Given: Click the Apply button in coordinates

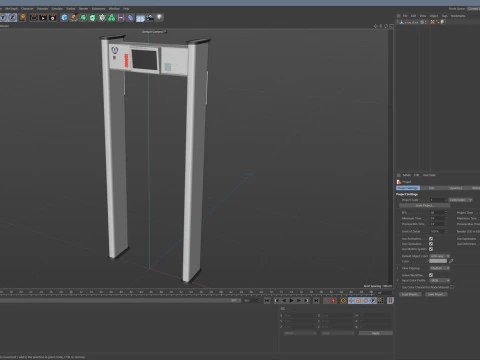Looking at the screenshot, I should pos(376,333).
